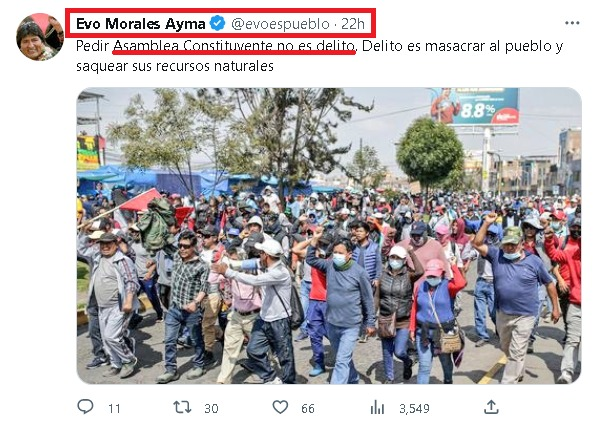Screen dimensions: 598x435
Task: Click the likes count 66
Action: pos(308,409)
